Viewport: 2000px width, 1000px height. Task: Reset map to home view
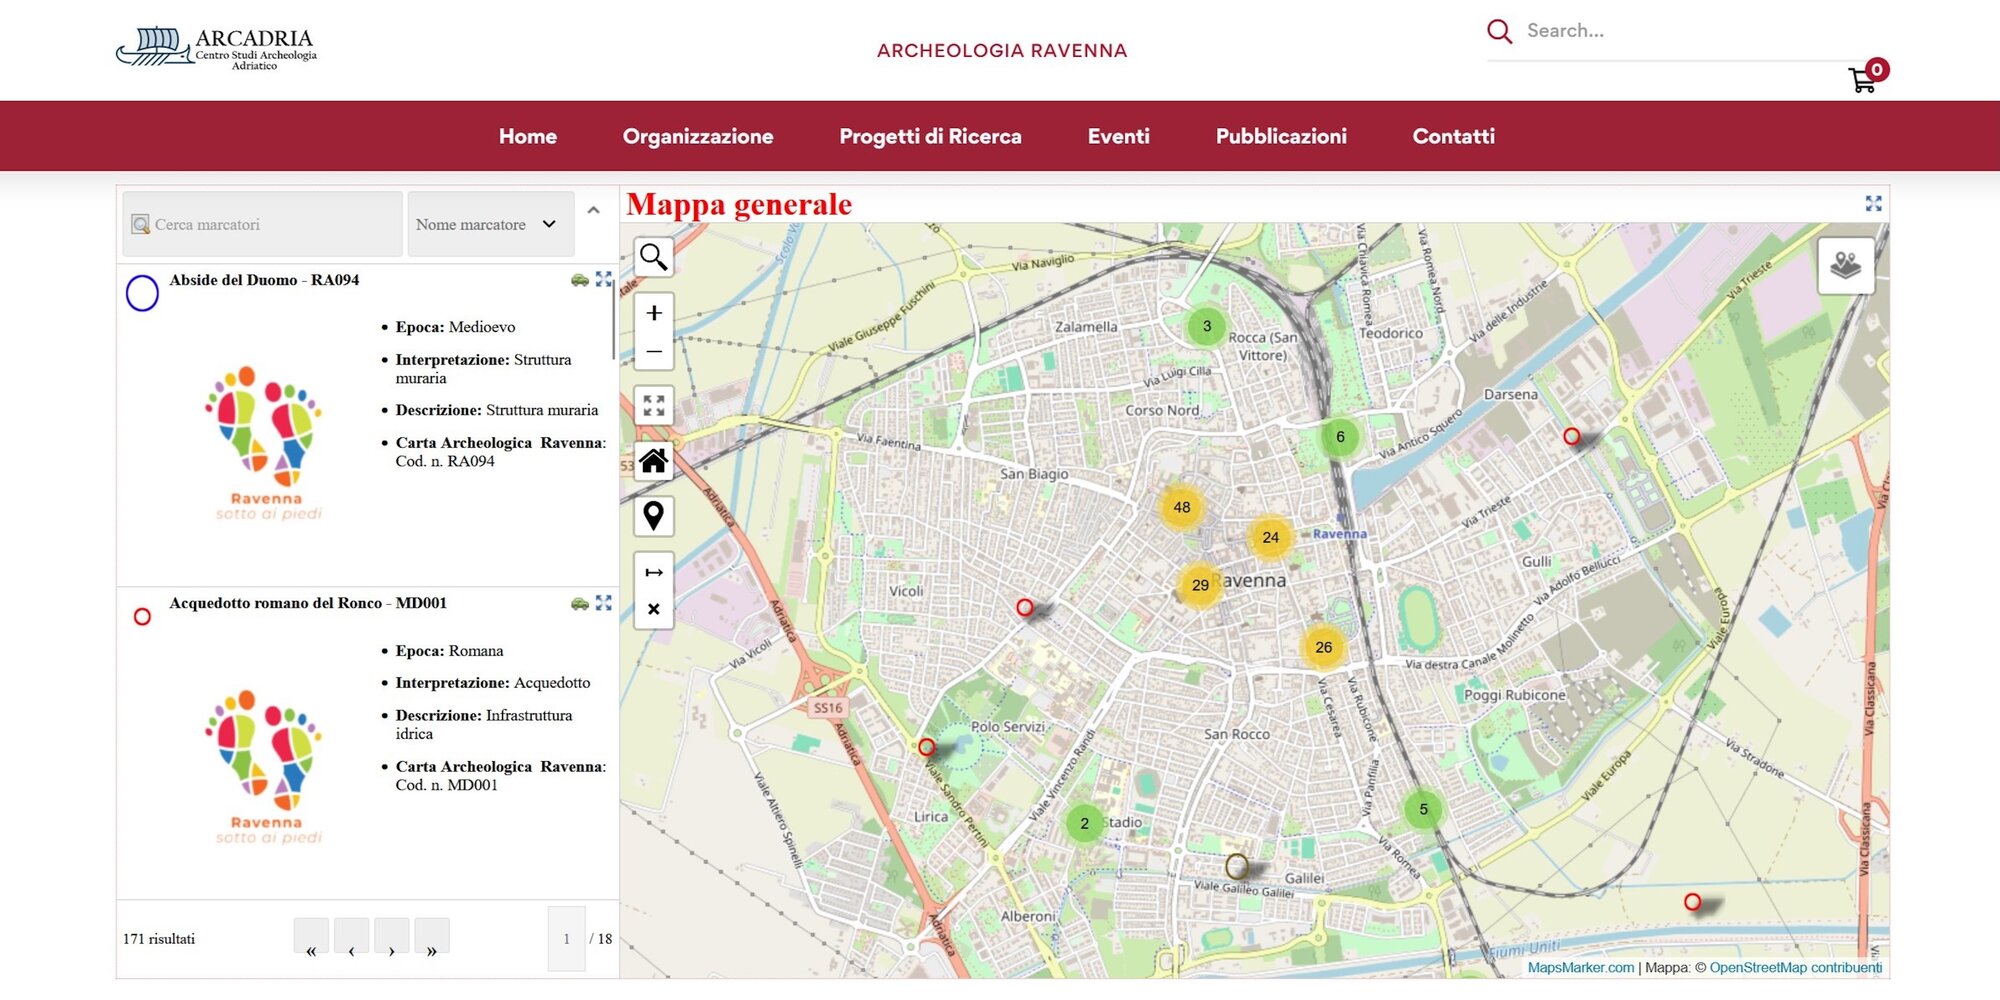[653, 461]
